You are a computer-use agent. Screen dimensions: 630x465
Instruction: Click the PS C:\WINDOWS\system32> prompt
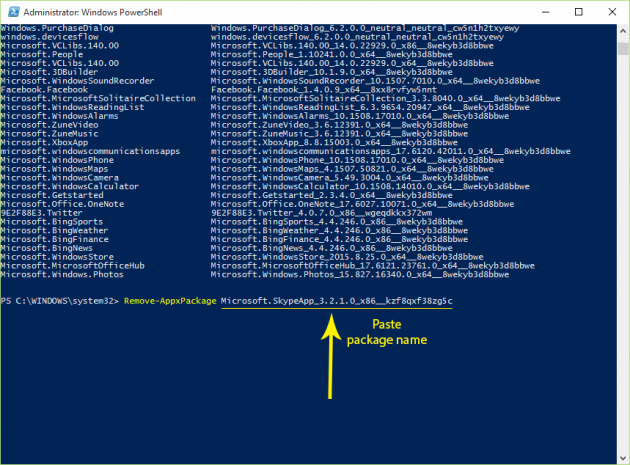59,301
